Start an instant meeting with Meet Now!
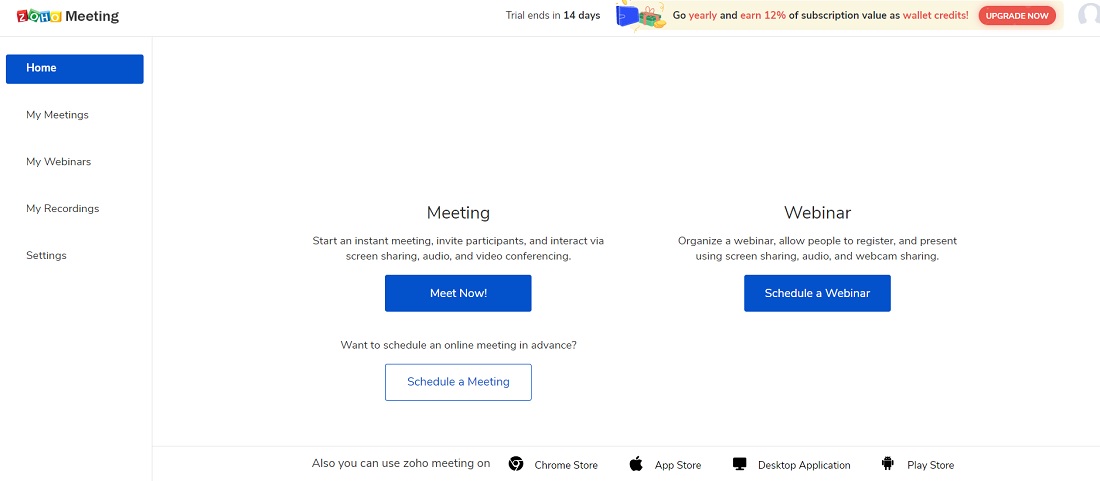 458,294
